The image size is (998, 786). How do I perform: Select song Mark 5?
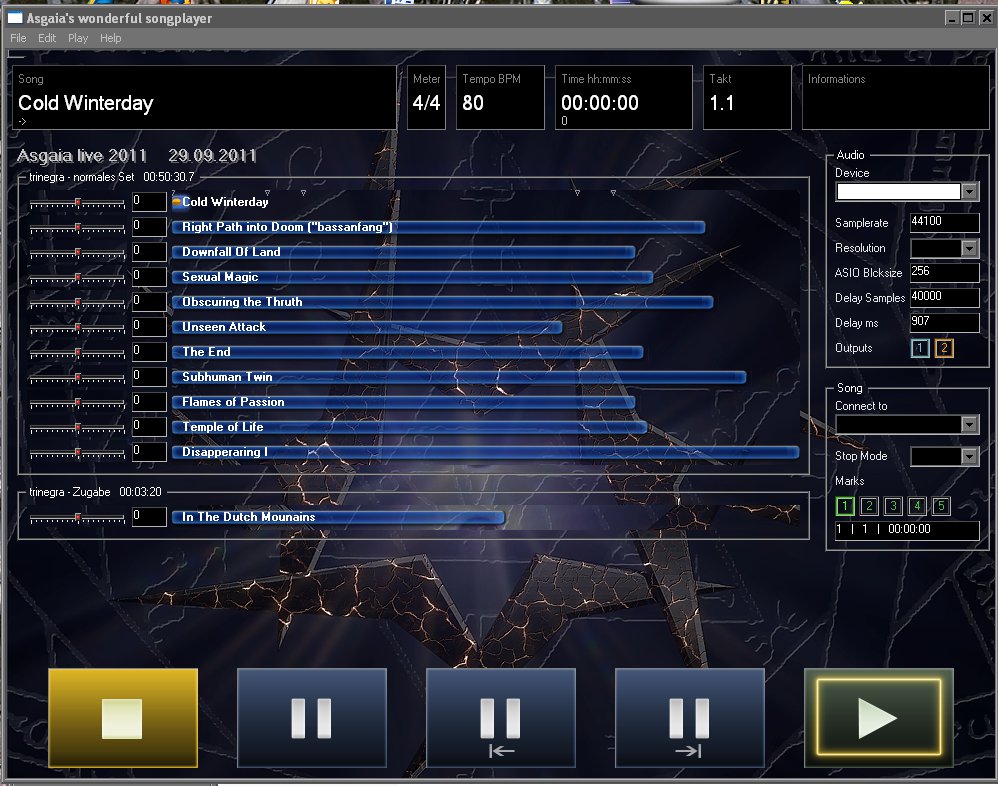pyautogui.click(x=941, y=506)
